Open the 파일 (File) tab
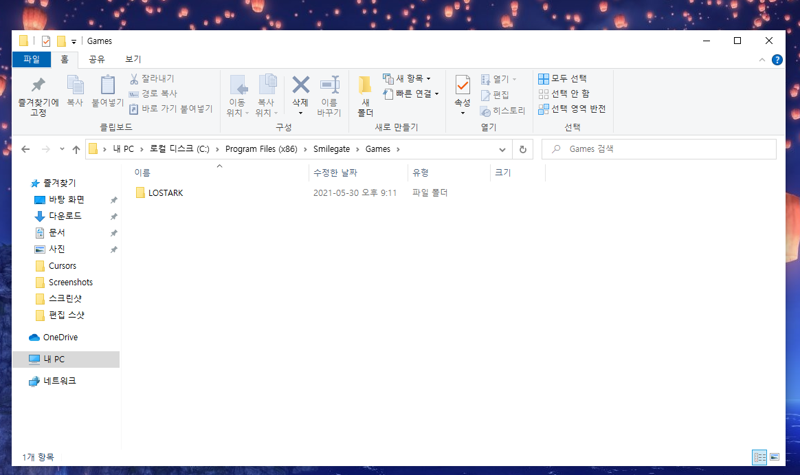800x475 pixels. 32,59
